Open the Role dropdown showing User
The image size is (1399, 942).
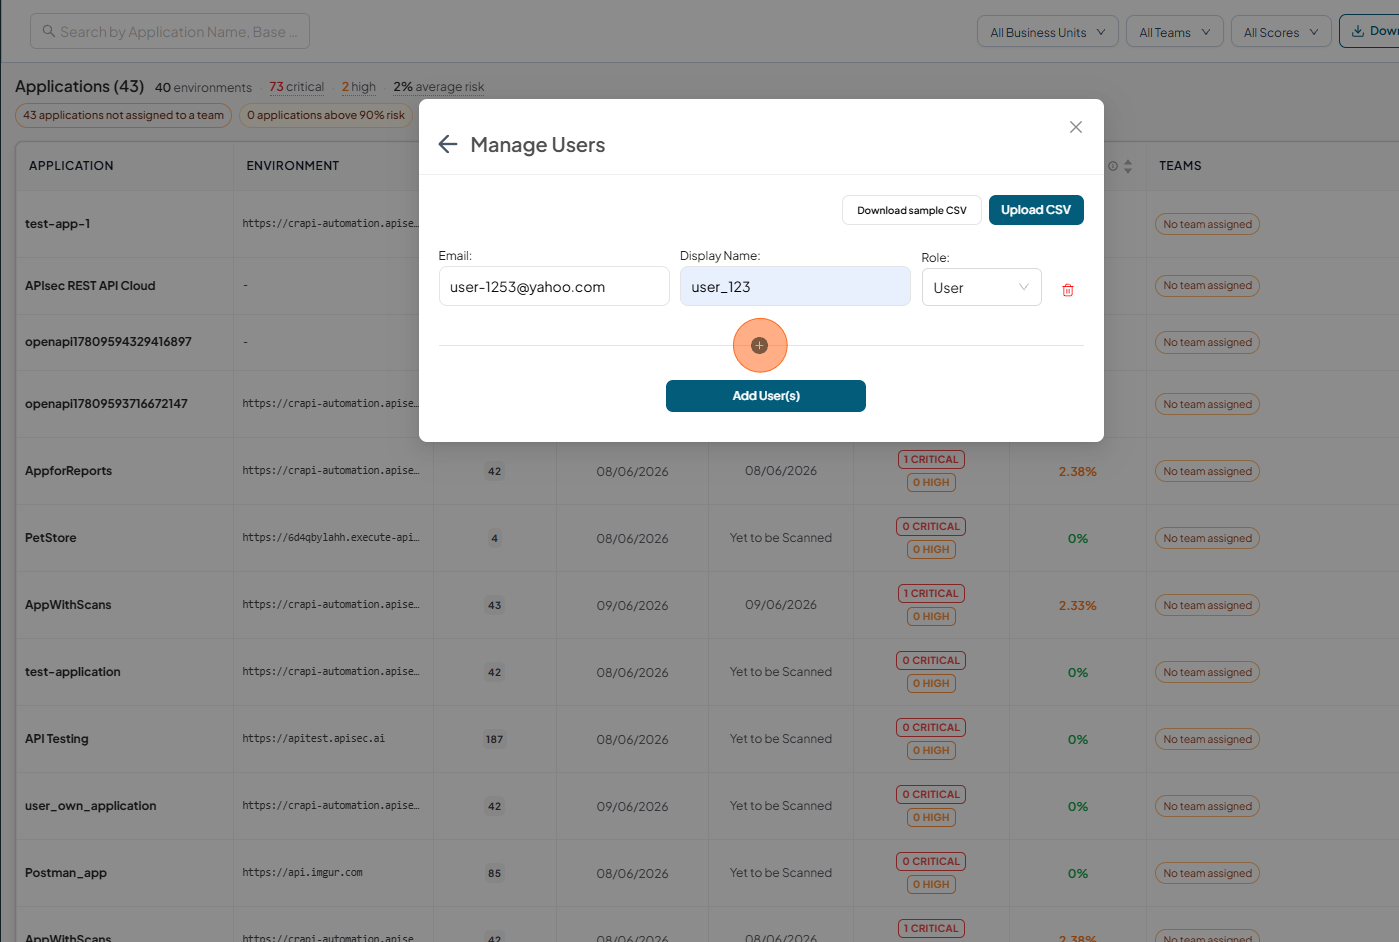point(982,288)
